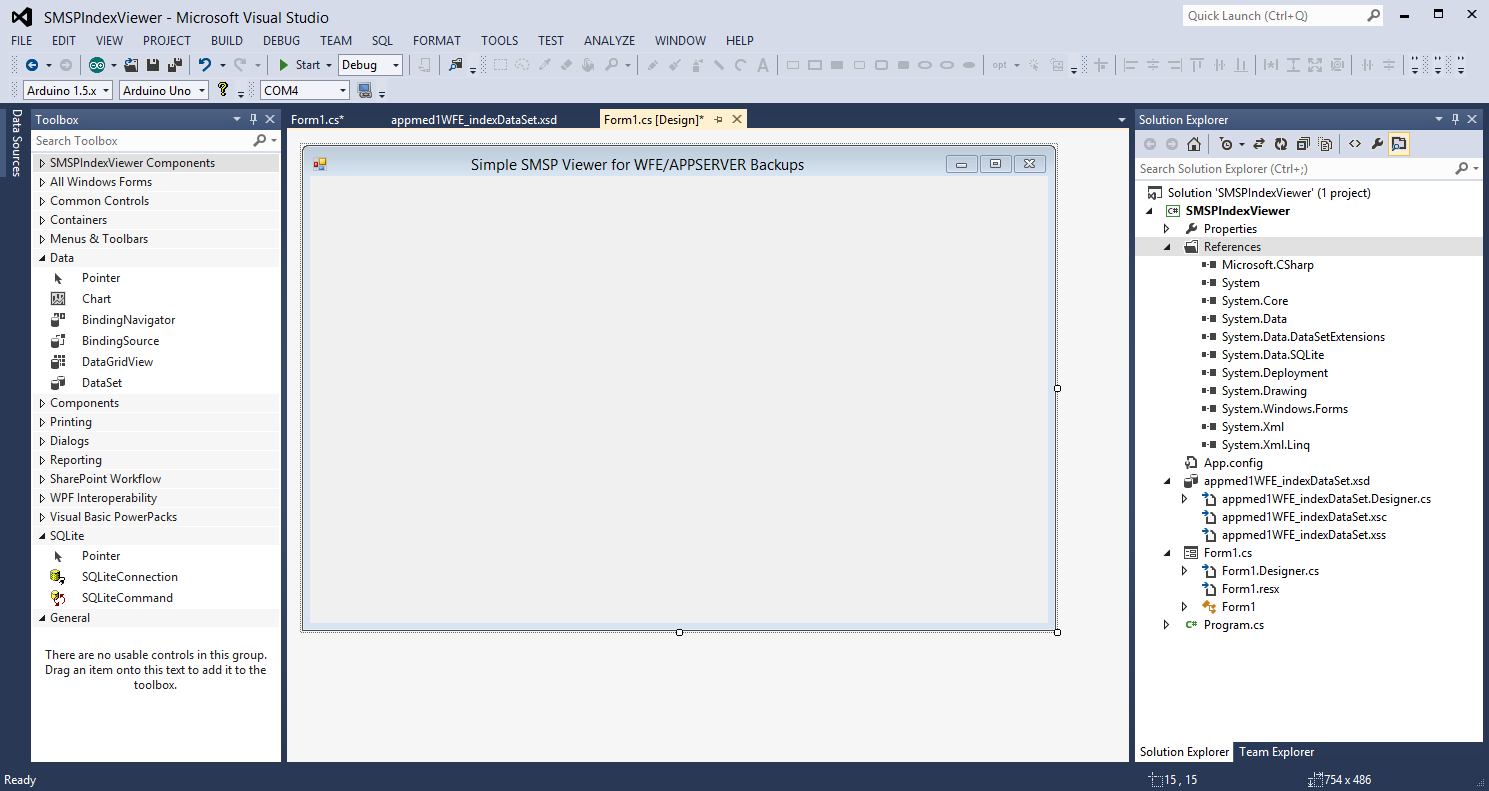The width and height of the screenshot is (1489, 791).
Task: Open the BUILD menu
Action: click(x=227, y=41)
